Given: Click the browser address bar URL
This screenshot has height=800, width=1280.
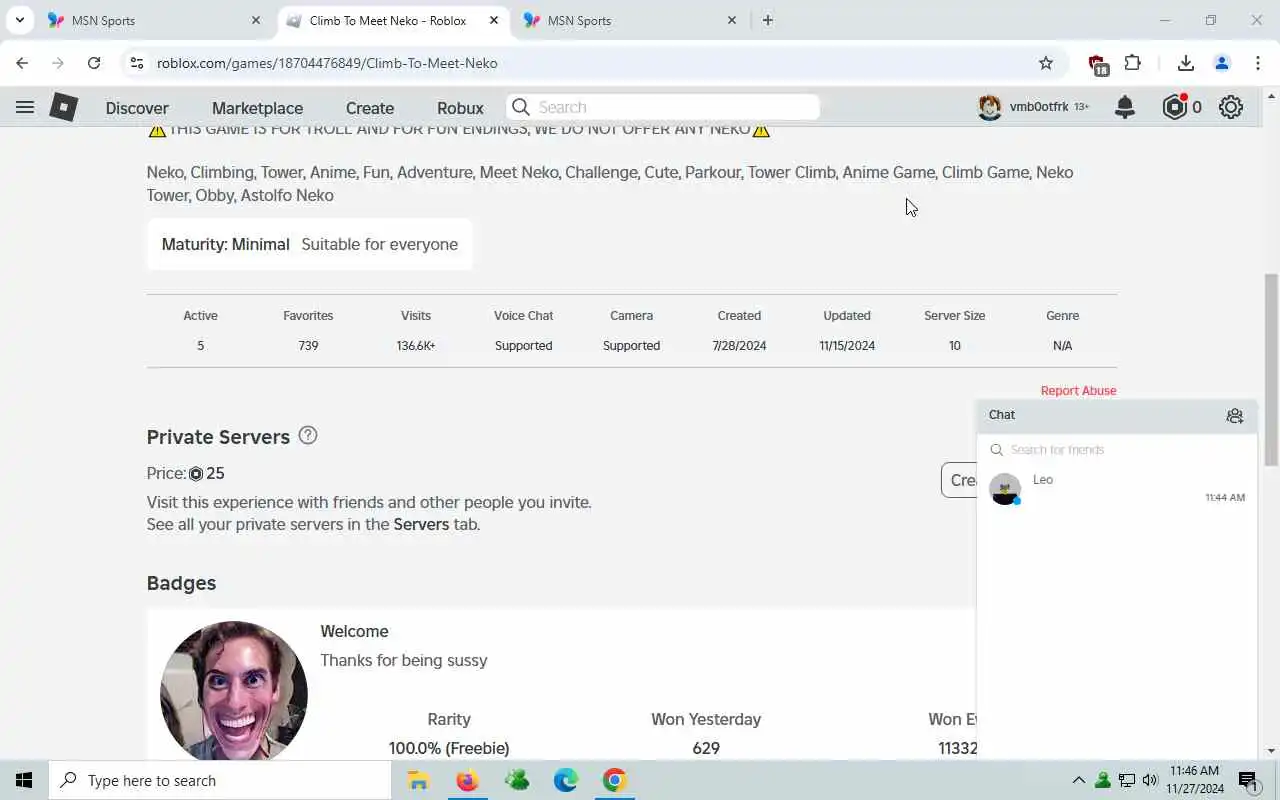Looking at the screenshot, I should tap(327, 63).
